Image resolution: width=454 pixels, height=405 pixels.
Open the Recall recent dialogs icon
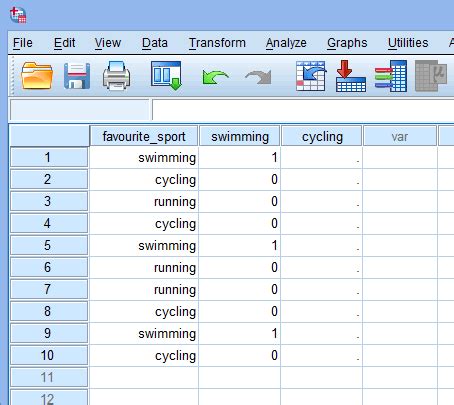166,76
